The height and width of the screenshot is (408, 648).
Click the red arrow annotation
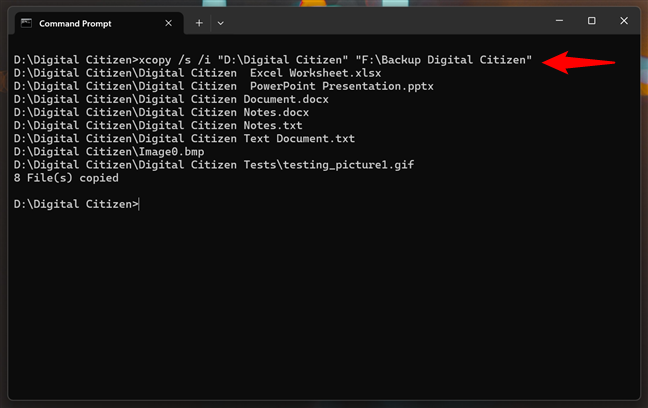pos(578,61)
